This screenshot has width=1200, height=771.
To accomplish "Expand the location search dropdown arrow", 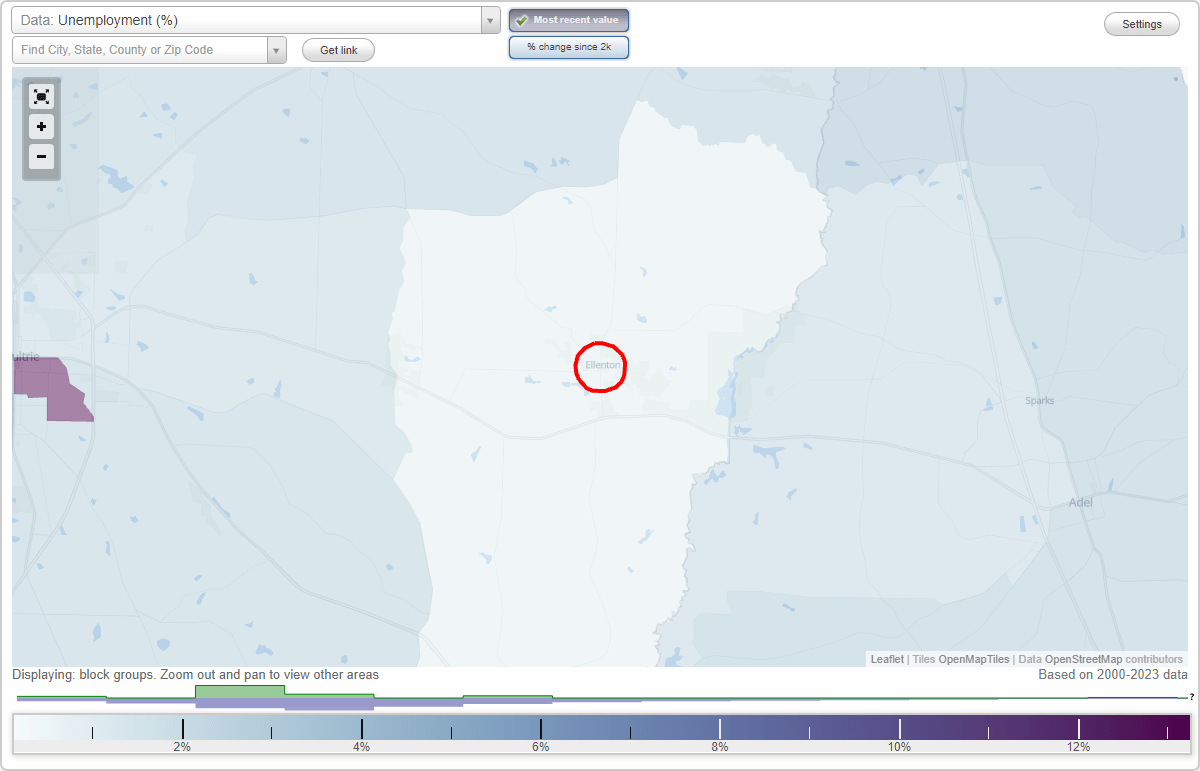I will (x=277, y=50).
